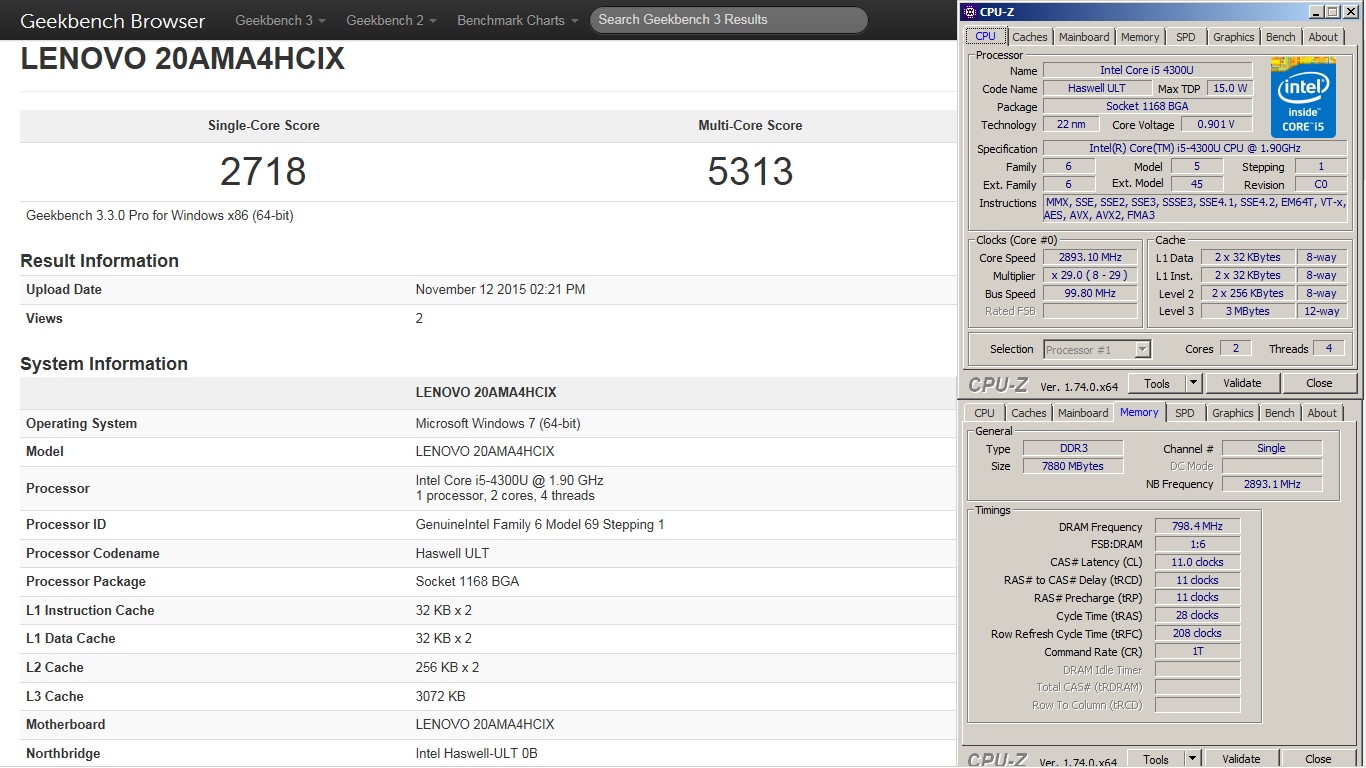Open Tools dropdown arrow in lower CPU-Z window

(1192, 759)
